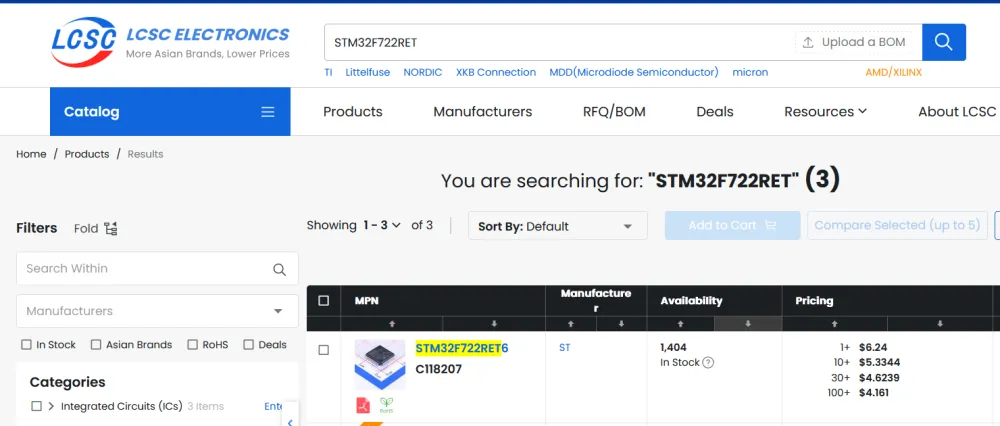
Task: Click the $6.24 price for 1+
Action: coord(873,348)
